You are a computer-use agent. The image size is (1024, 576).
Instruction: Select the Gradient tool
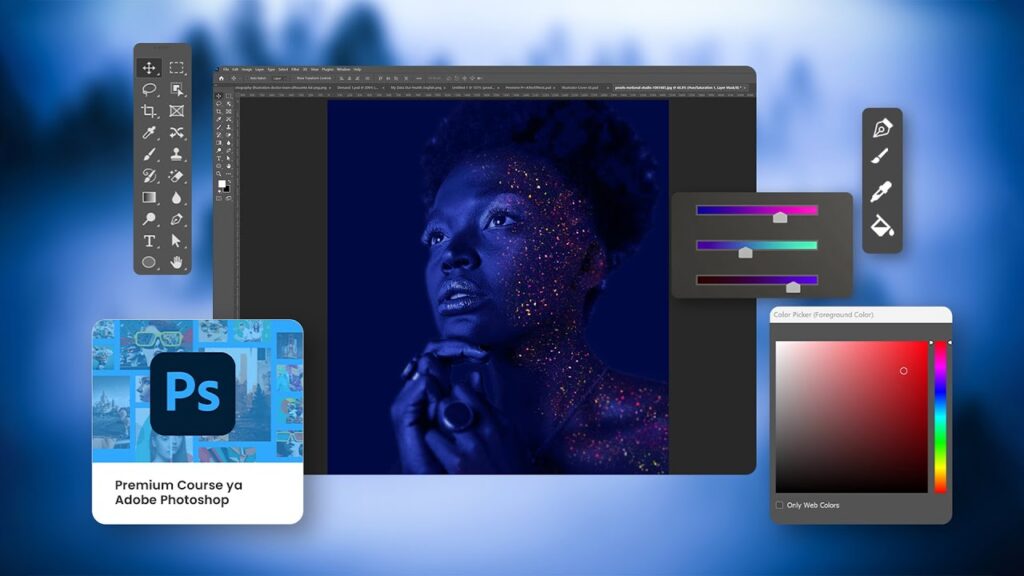pos(149,197)
